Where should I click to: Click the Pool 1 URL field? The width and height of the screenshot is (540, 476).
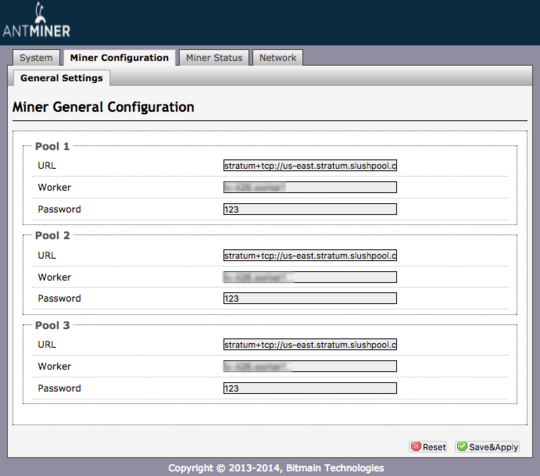[310, 165]
